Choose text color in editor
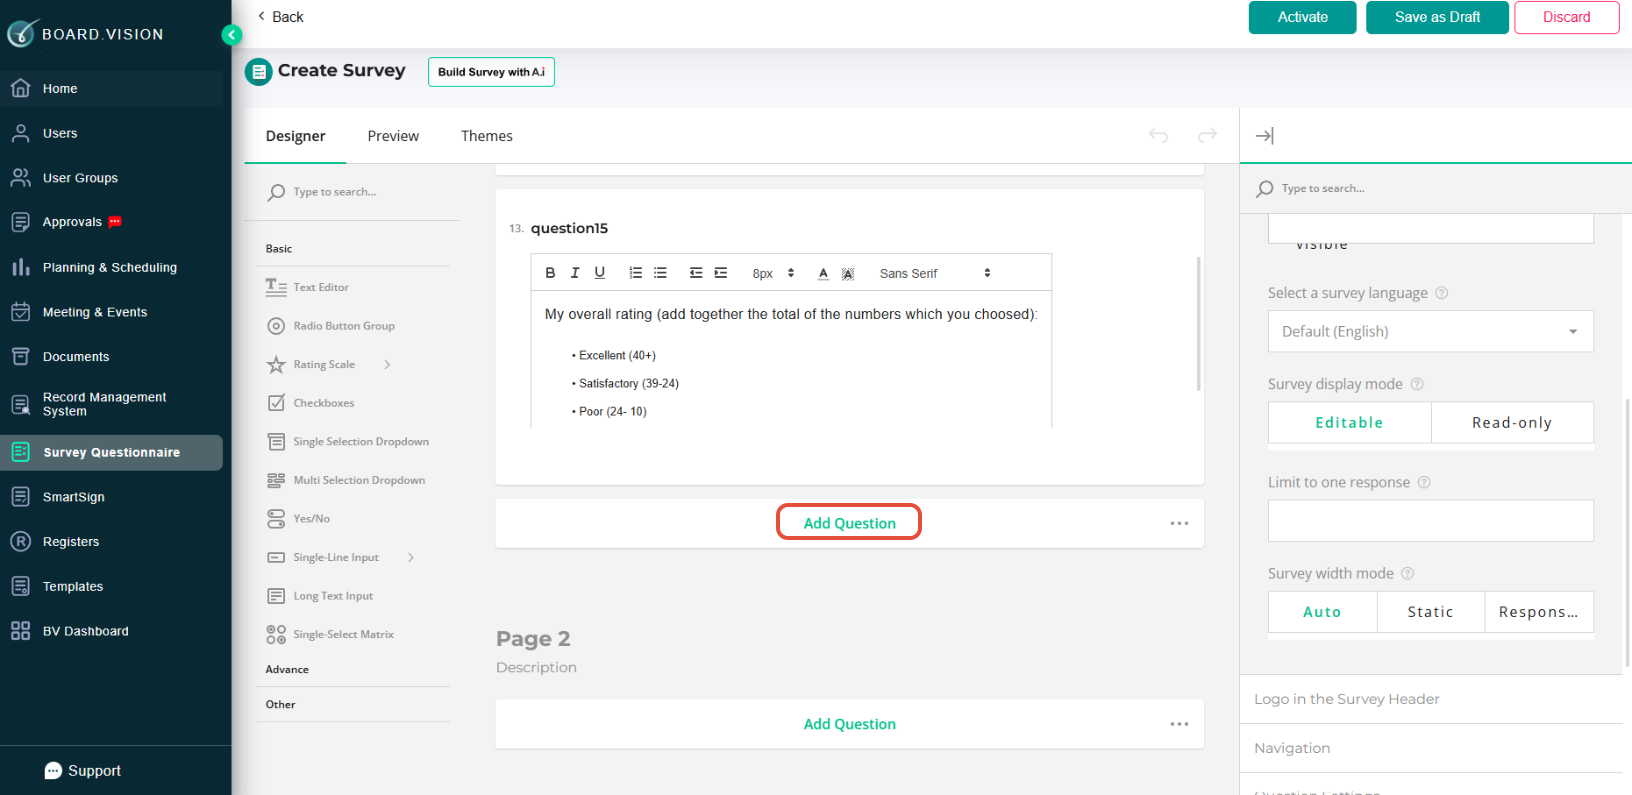Viewport: 1632px width, 795px height. click(x=823, y=273)
